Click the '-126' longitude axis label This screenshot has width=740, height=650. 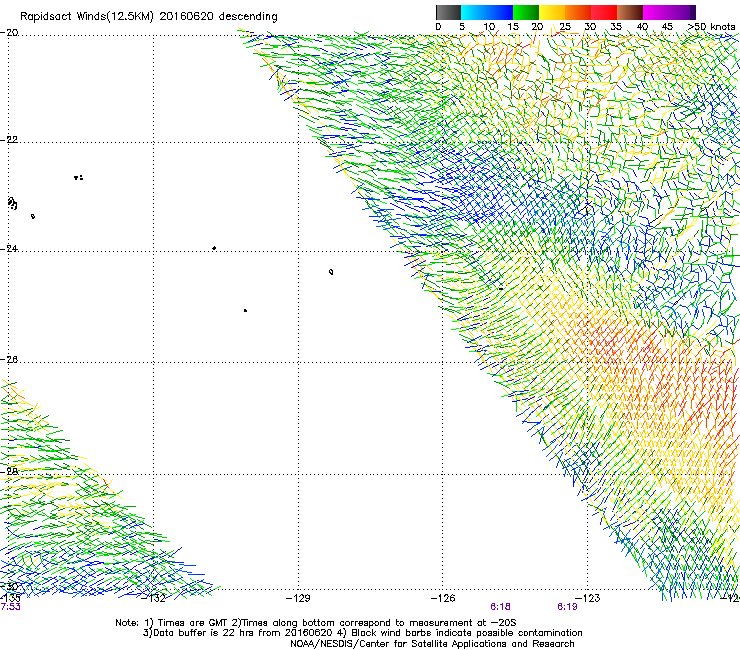443,599
